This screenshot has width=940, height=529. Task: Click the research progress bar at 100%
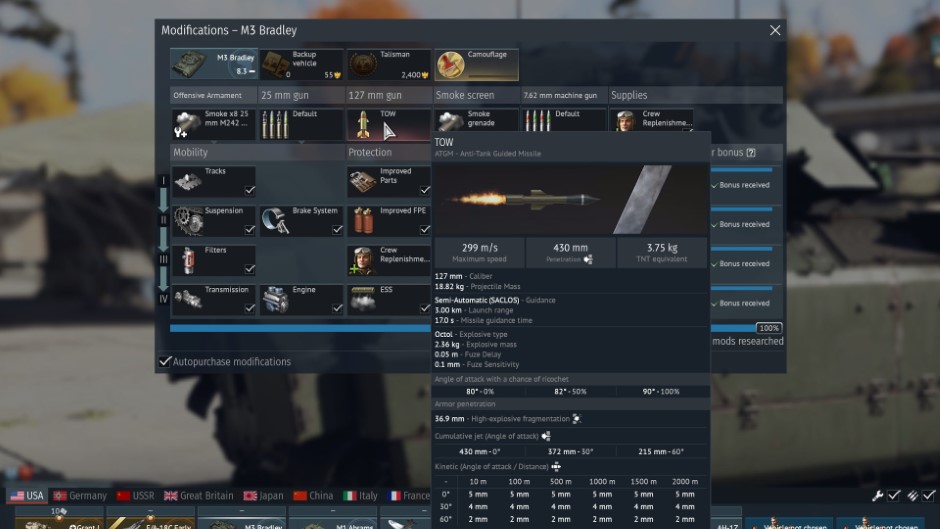pos(440,327)
